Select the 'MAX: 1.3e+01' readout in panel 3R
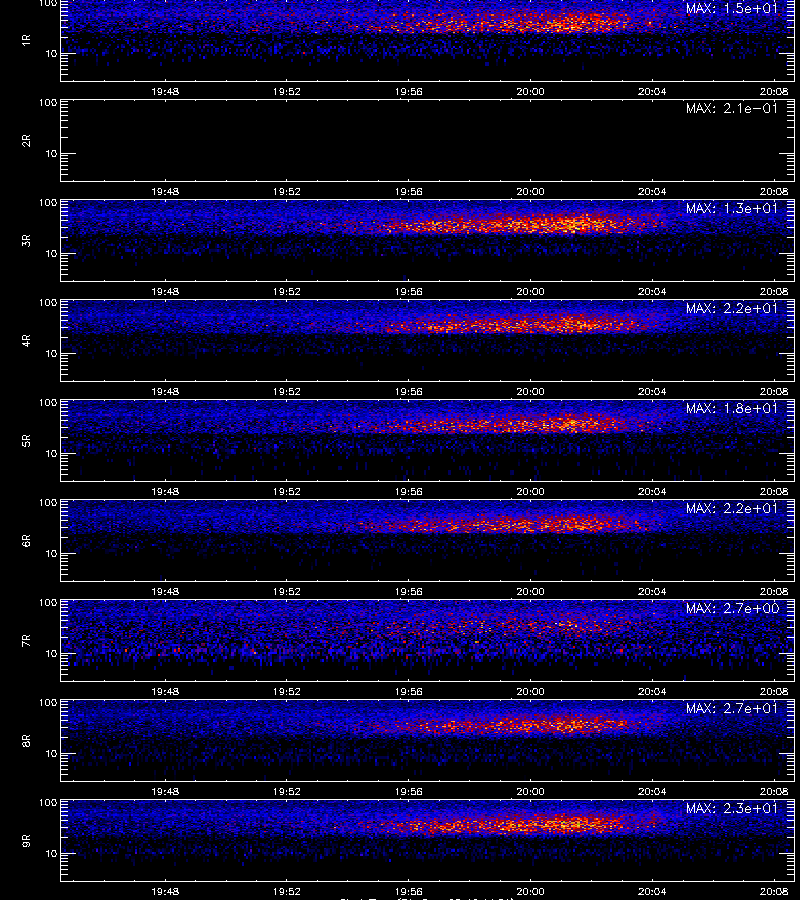This screenshot has height=900, width=800. [732, 208]
